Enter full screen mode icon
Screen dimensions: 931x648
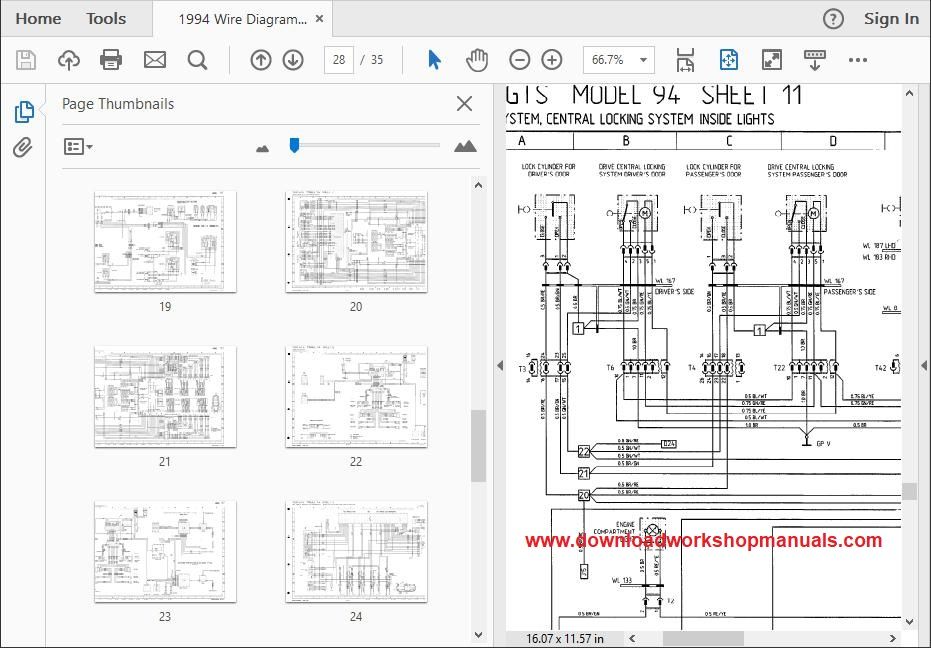pyautogui.click(x=771, y=60)
